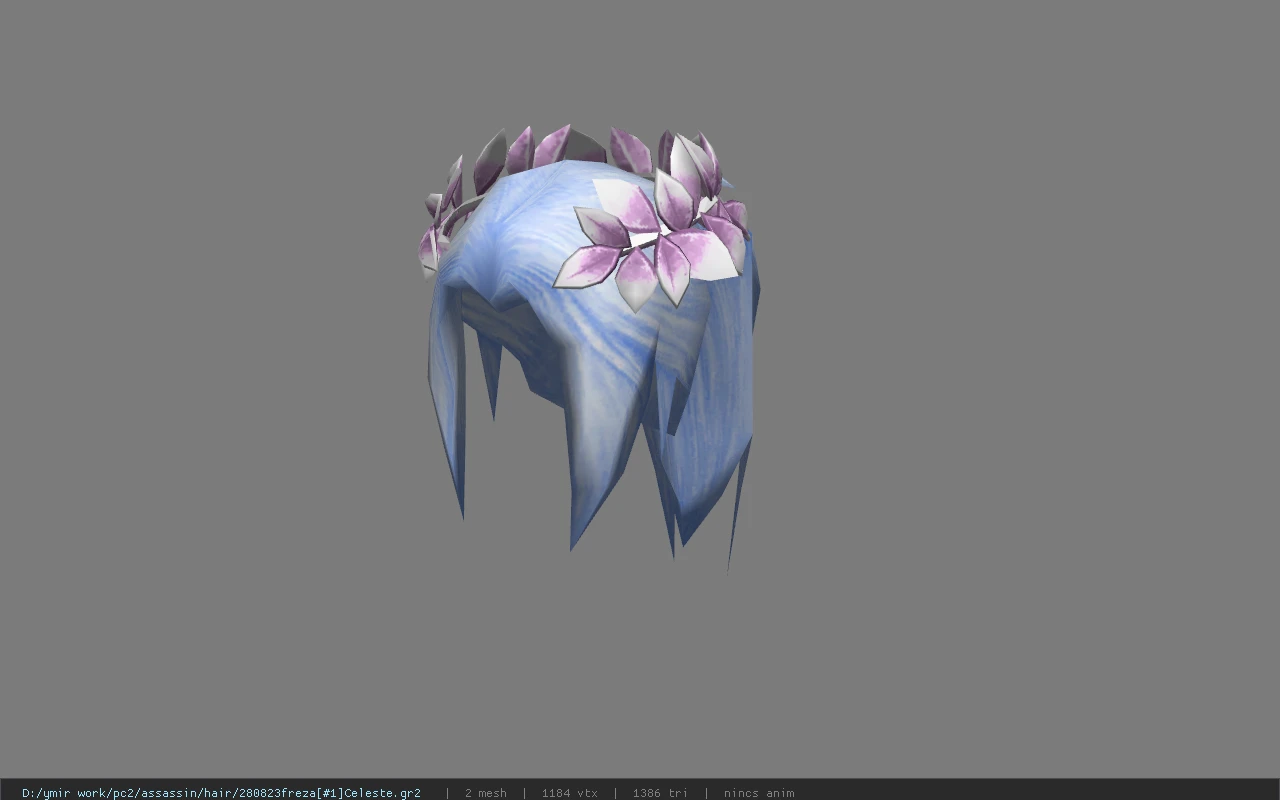The image size is (1280, 800).
Task: Click the file path ending in Celeste.gr2
Action: click(x=221, y=793)
